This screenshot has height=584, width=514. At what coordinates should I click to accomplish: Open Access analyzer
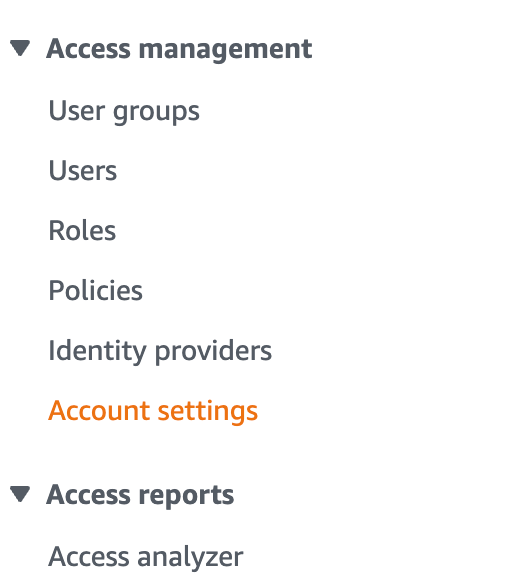pyautogui.click(x=146, y=557)
